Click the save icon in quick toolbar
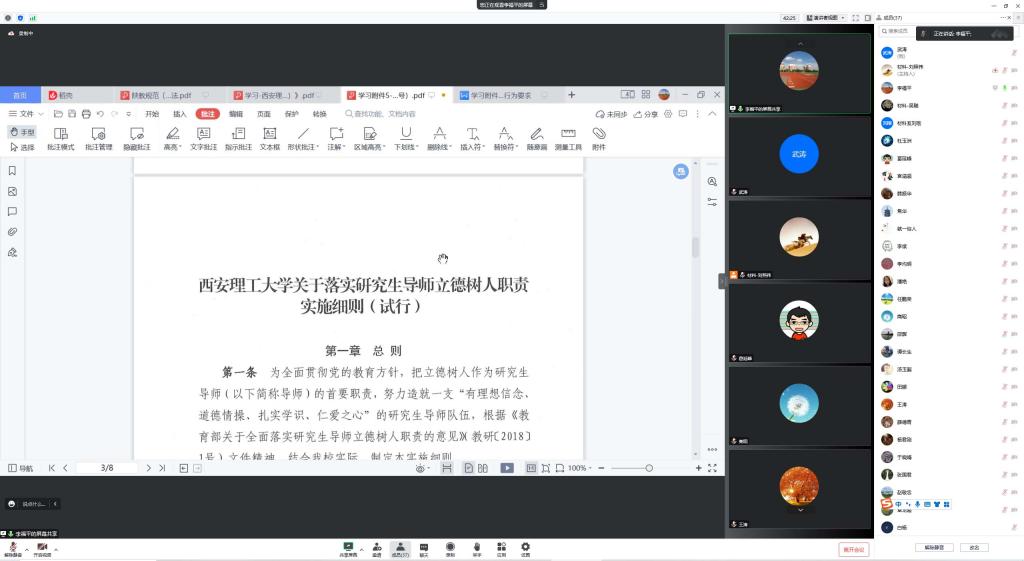The width and height of the screenshot is (1024, 561). pyautogui.click(x=72, y=114)
